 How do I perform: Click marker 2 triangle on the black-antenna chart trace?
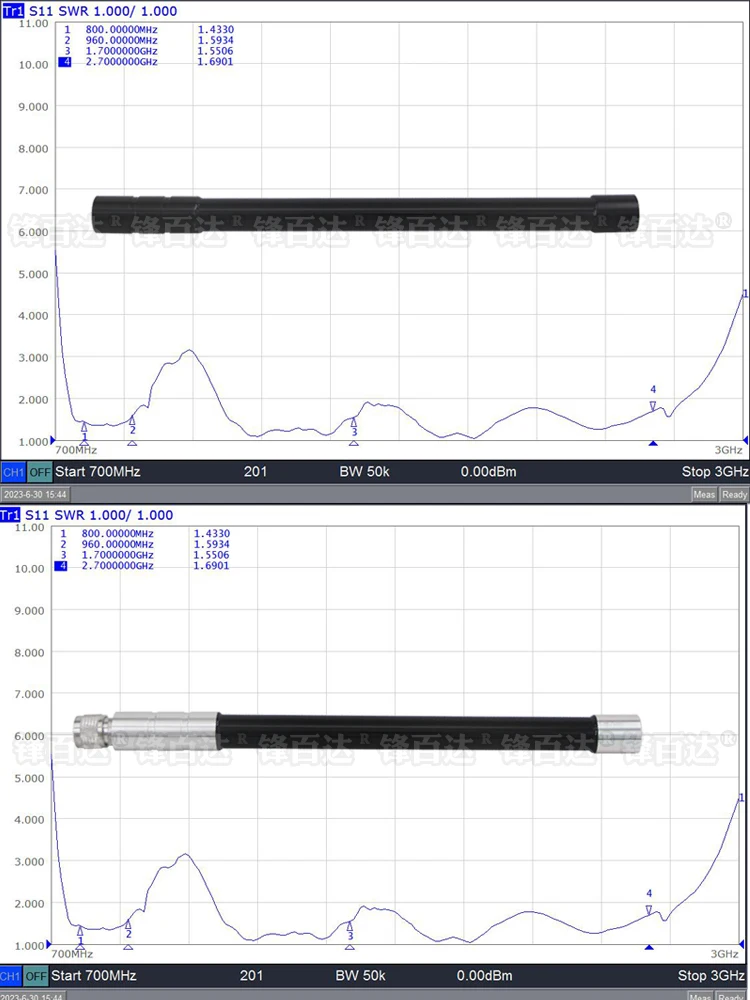tap(132, 421)
